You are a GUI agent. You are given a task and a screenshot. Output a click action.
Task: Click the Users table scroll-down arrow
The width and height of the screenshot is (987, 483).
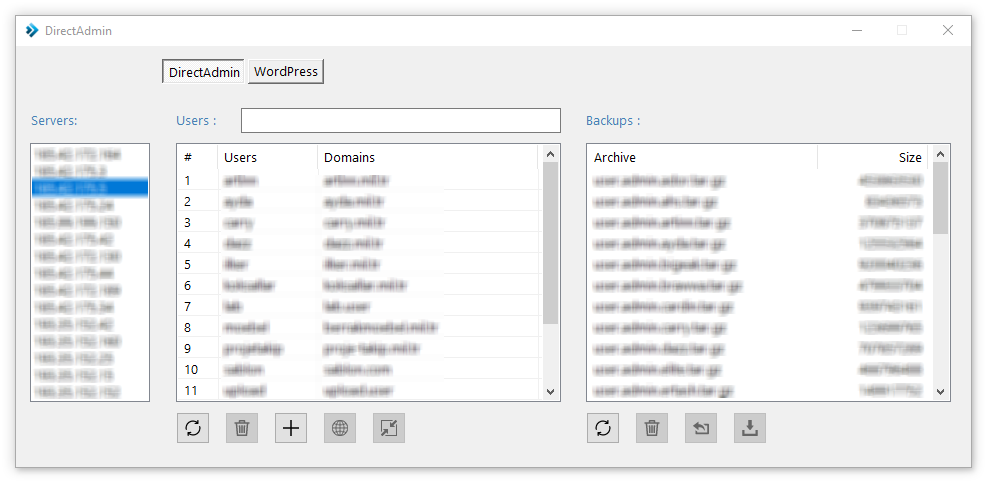[x=550, y=392]
